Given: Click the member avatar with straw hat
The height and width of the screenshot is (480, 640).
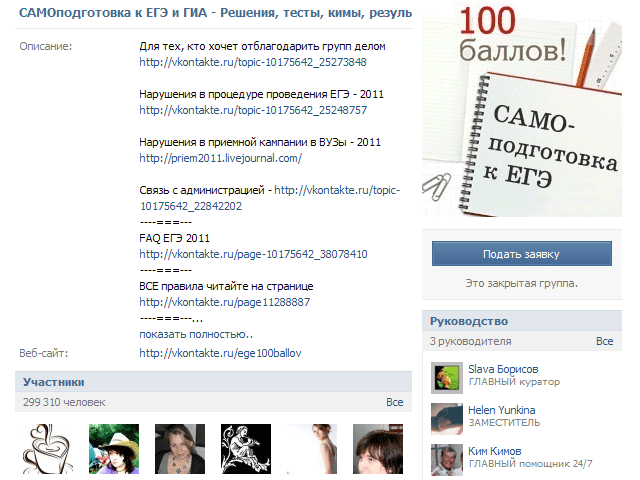Looking at the screenshot, I should tap(114, 449).
